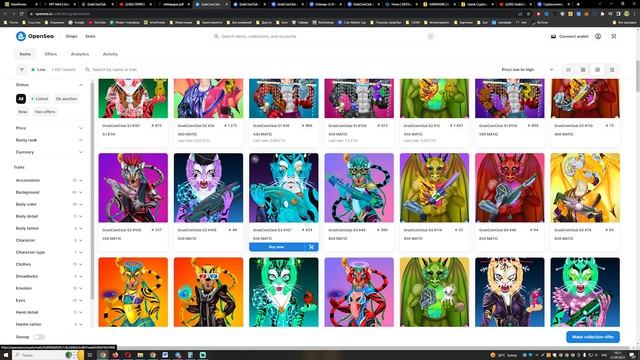This screenshot has width=640, height=360.
Task: Toggle the Live updates indicator
Action: [39, 70]
